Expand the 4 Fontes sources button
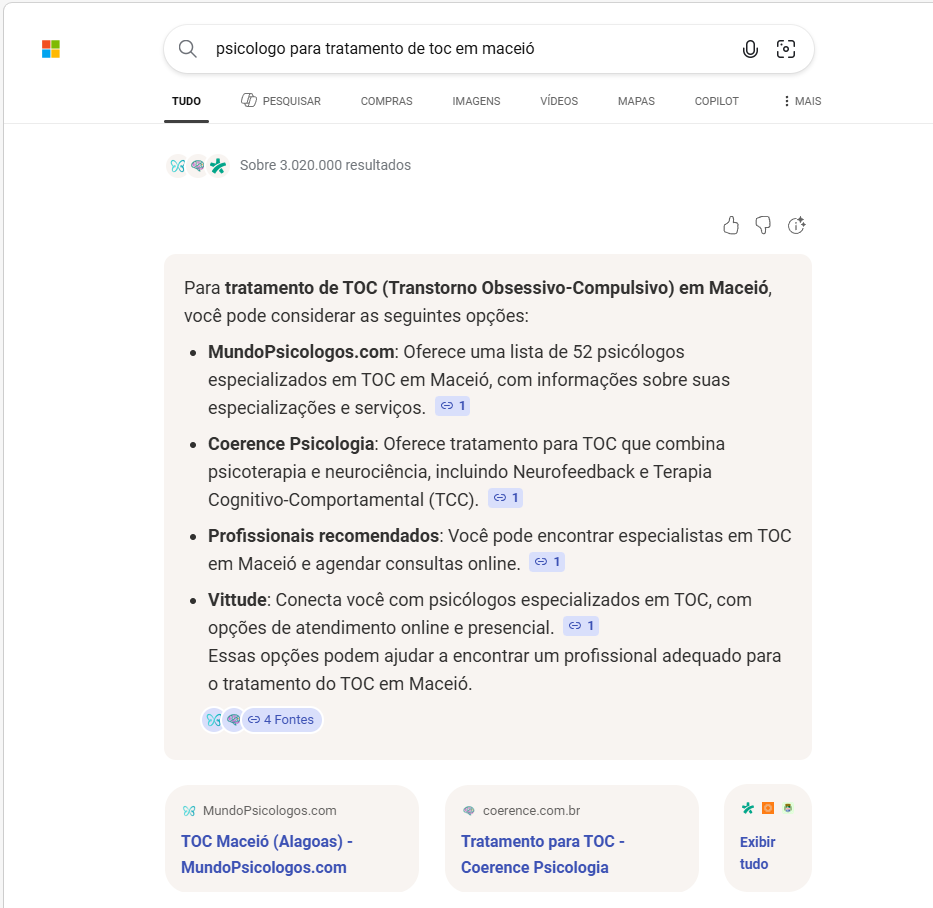The height and width of the screenshot is (908, 933). point(282,720)
